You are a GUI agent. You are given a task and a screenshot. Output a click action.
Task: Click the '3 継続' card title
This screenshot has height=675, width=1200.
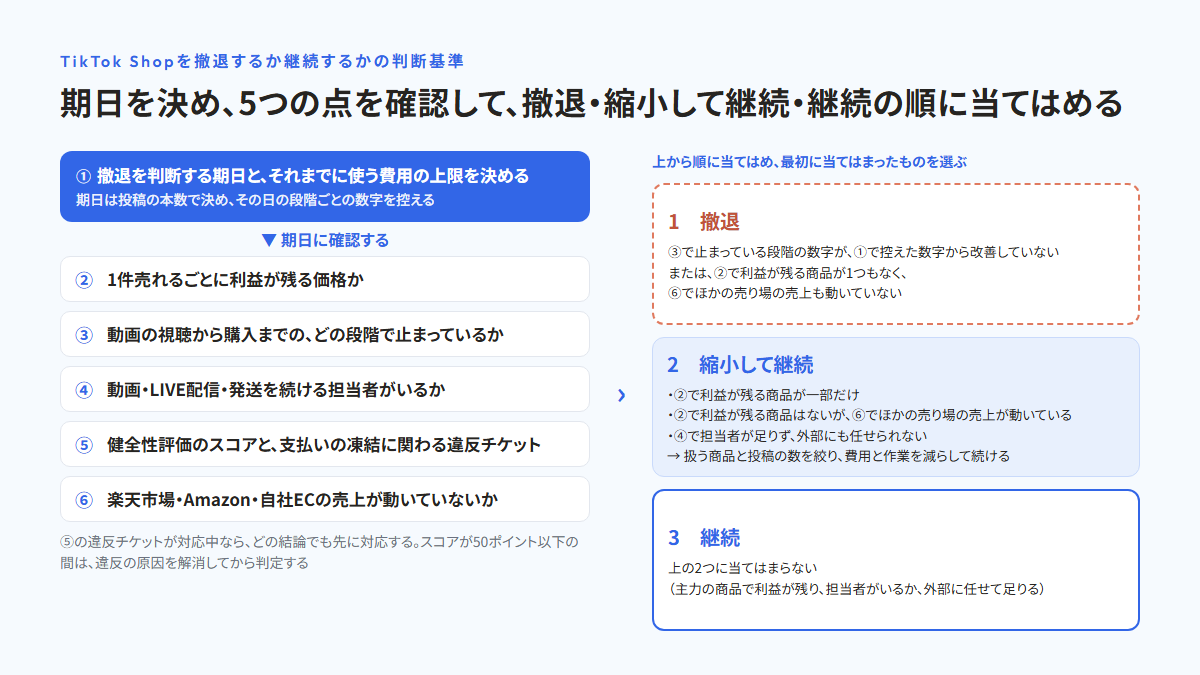(x=704, y=537)
